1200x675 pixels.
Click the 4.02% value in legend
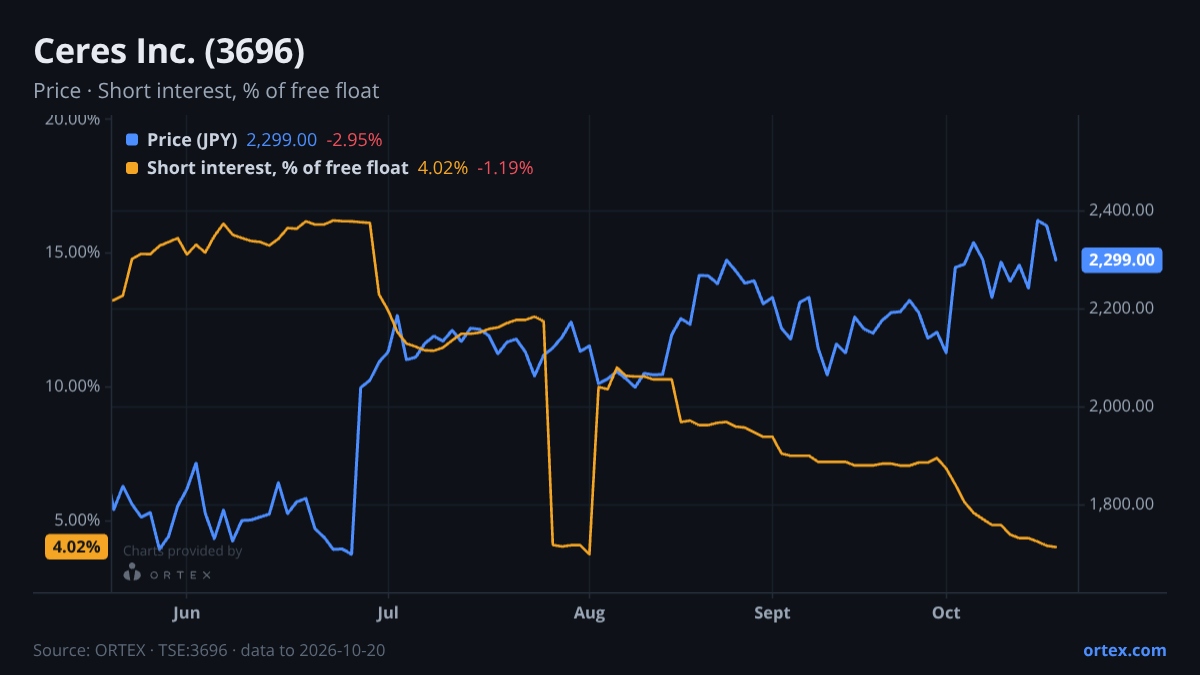(x=442, y=168)
